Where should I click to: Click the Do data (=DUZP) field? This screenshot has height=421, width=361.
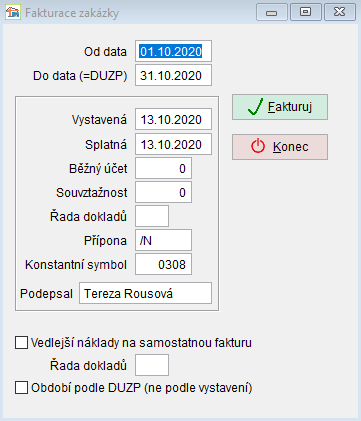[x=173, y=75]
